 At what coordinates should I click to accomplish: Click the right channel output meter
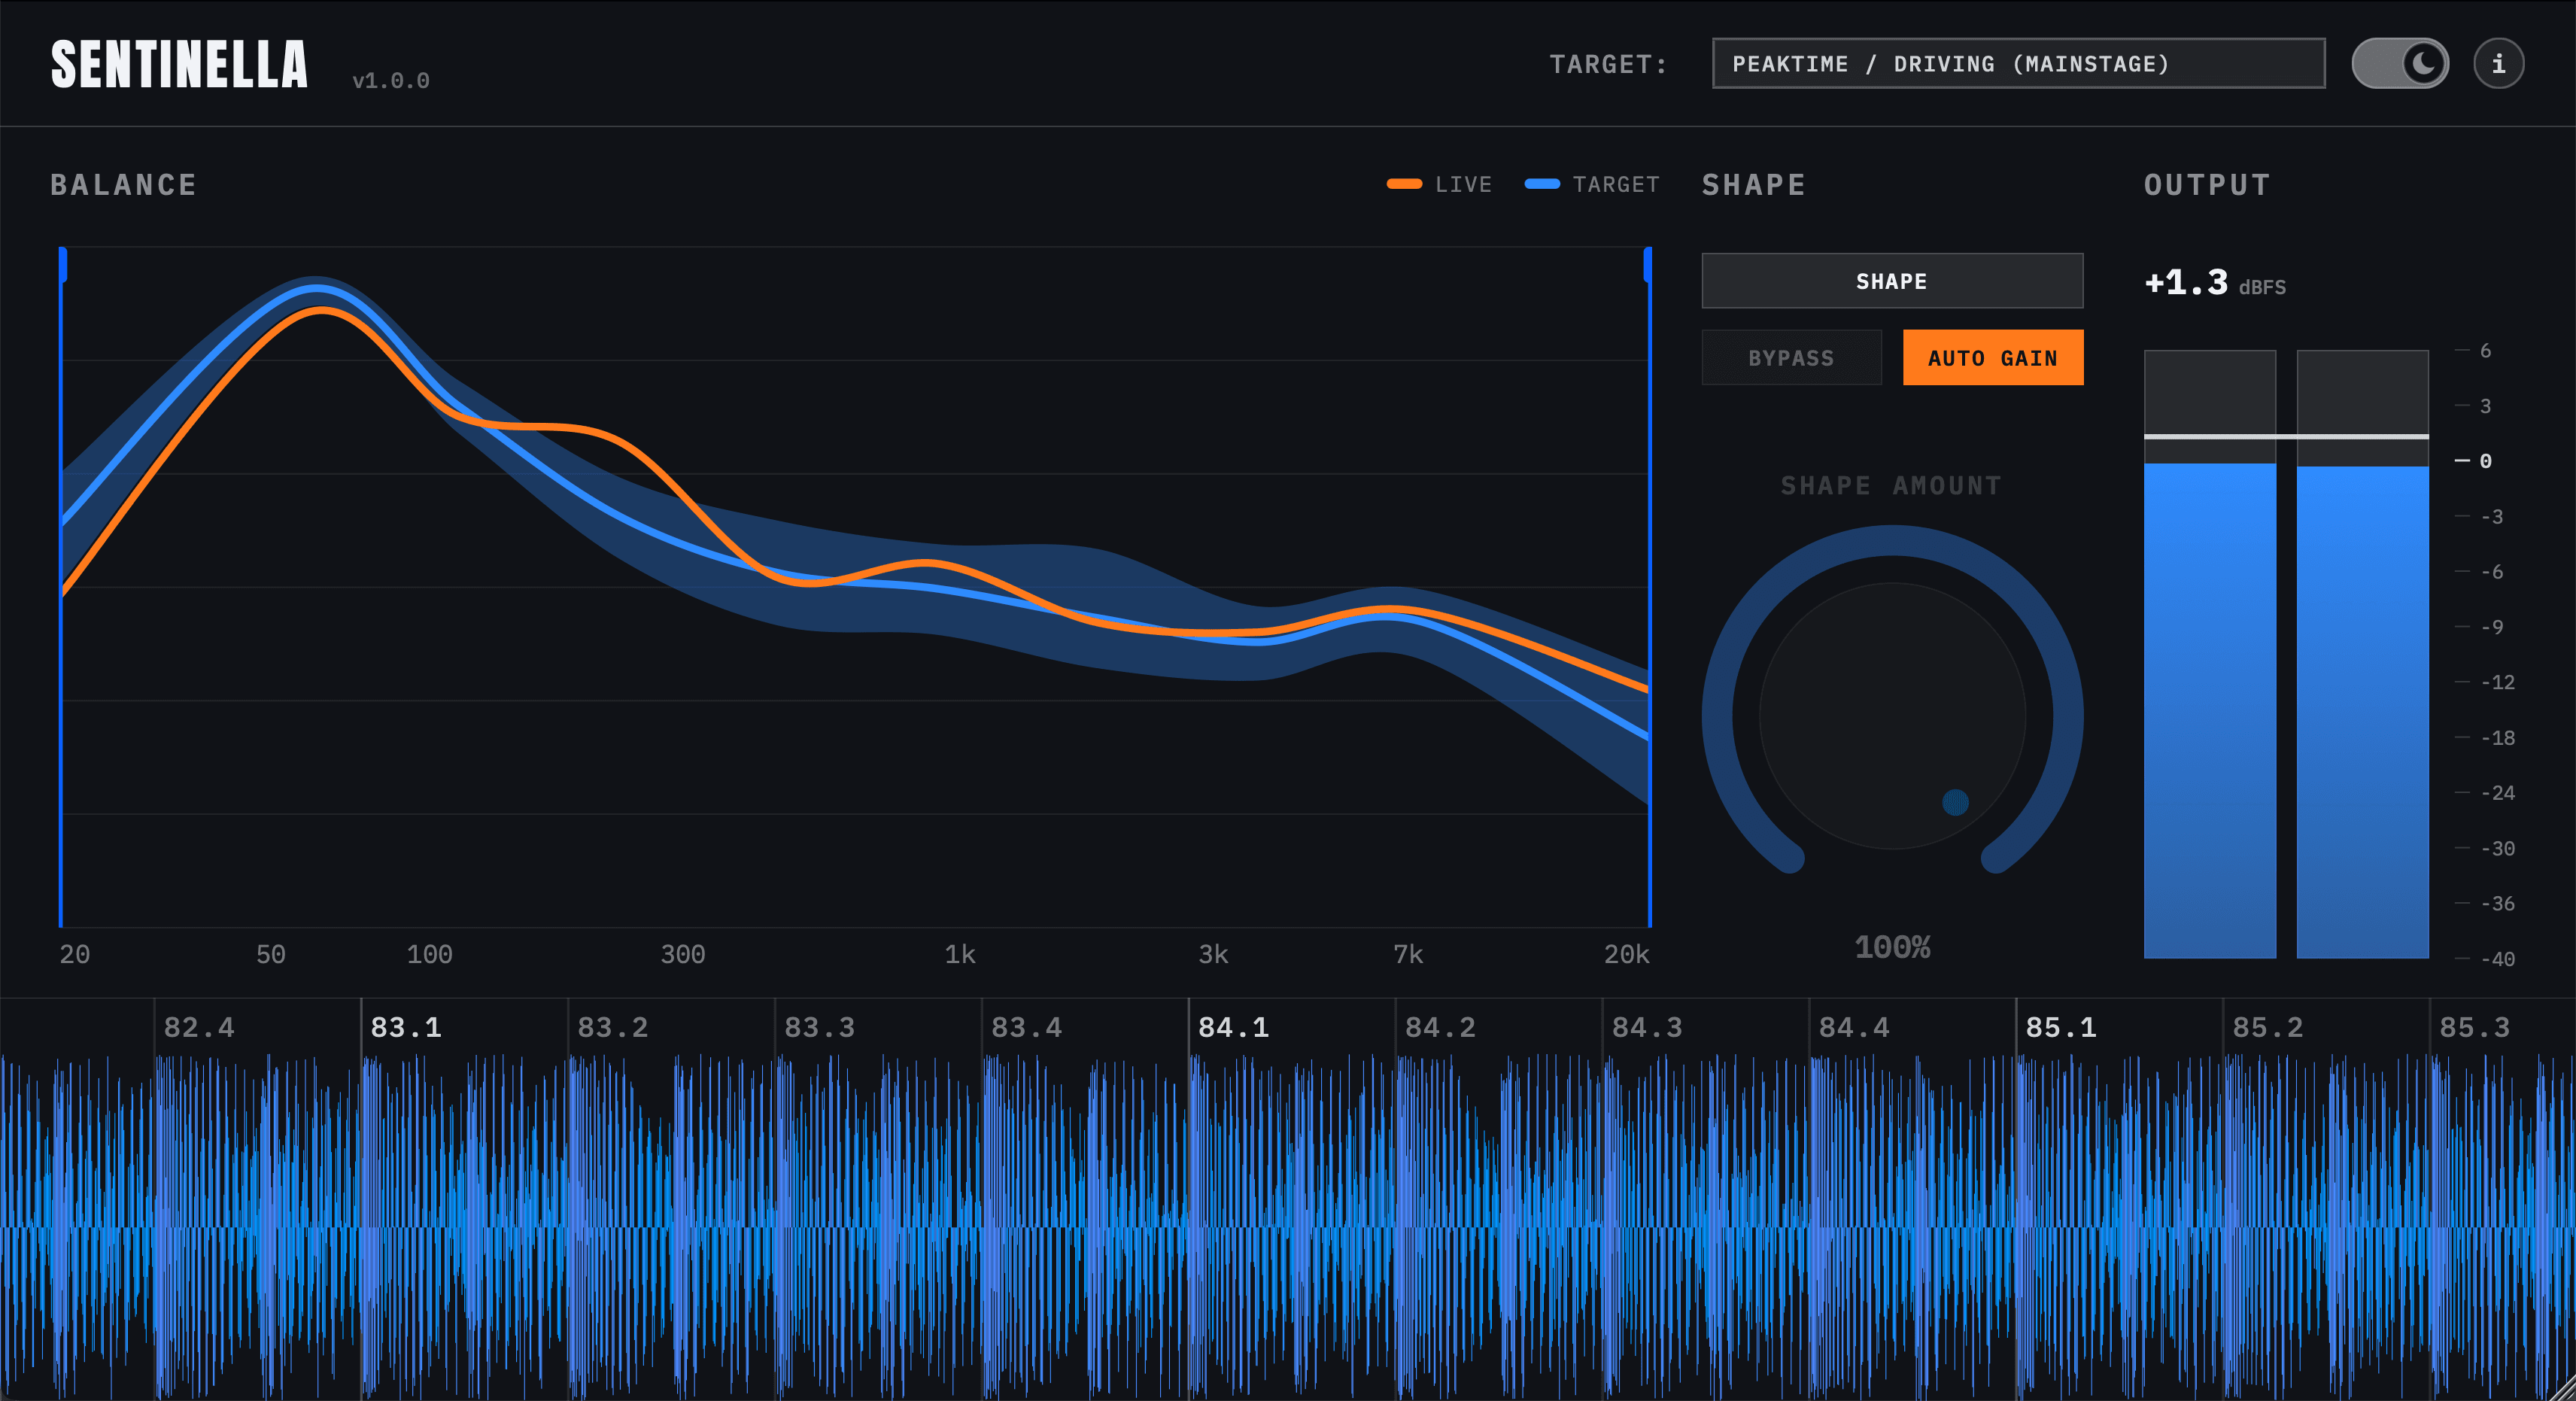pyautogui.click(x=2362, y=654)
